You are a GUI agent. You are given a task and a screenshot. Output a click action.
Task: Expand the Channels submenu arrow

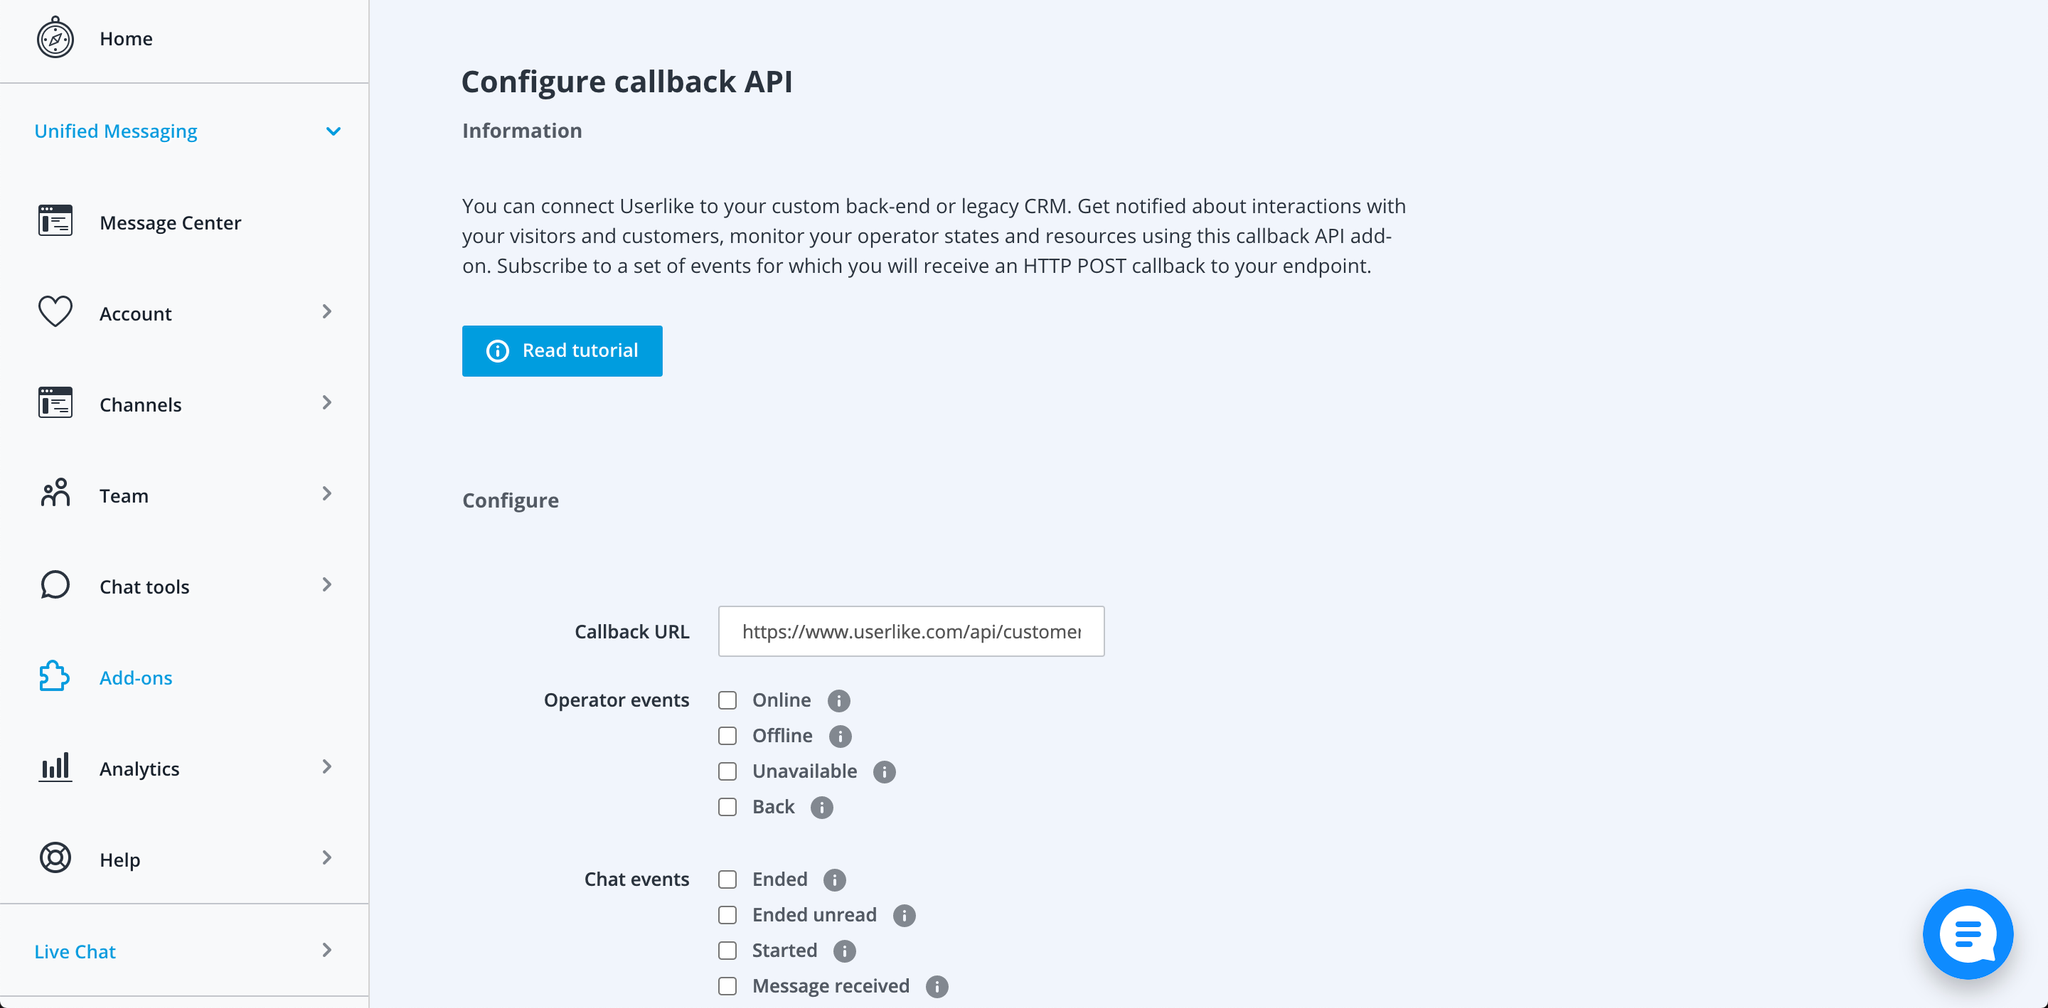point(327,403)
